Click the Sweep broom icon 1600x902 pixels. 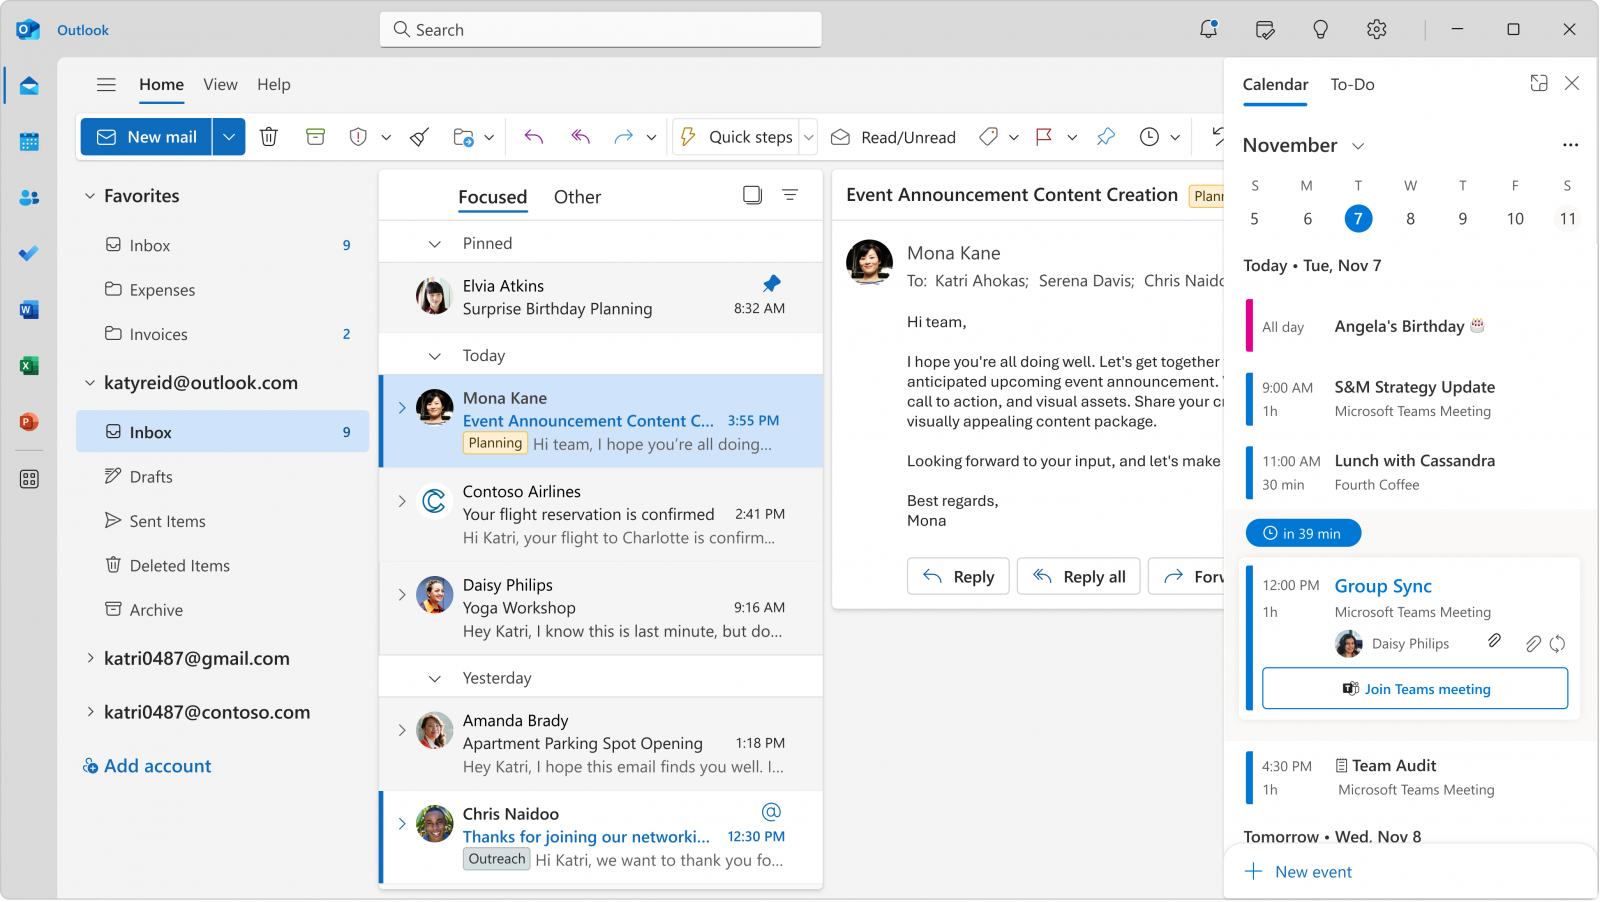(x=420, y=137)
